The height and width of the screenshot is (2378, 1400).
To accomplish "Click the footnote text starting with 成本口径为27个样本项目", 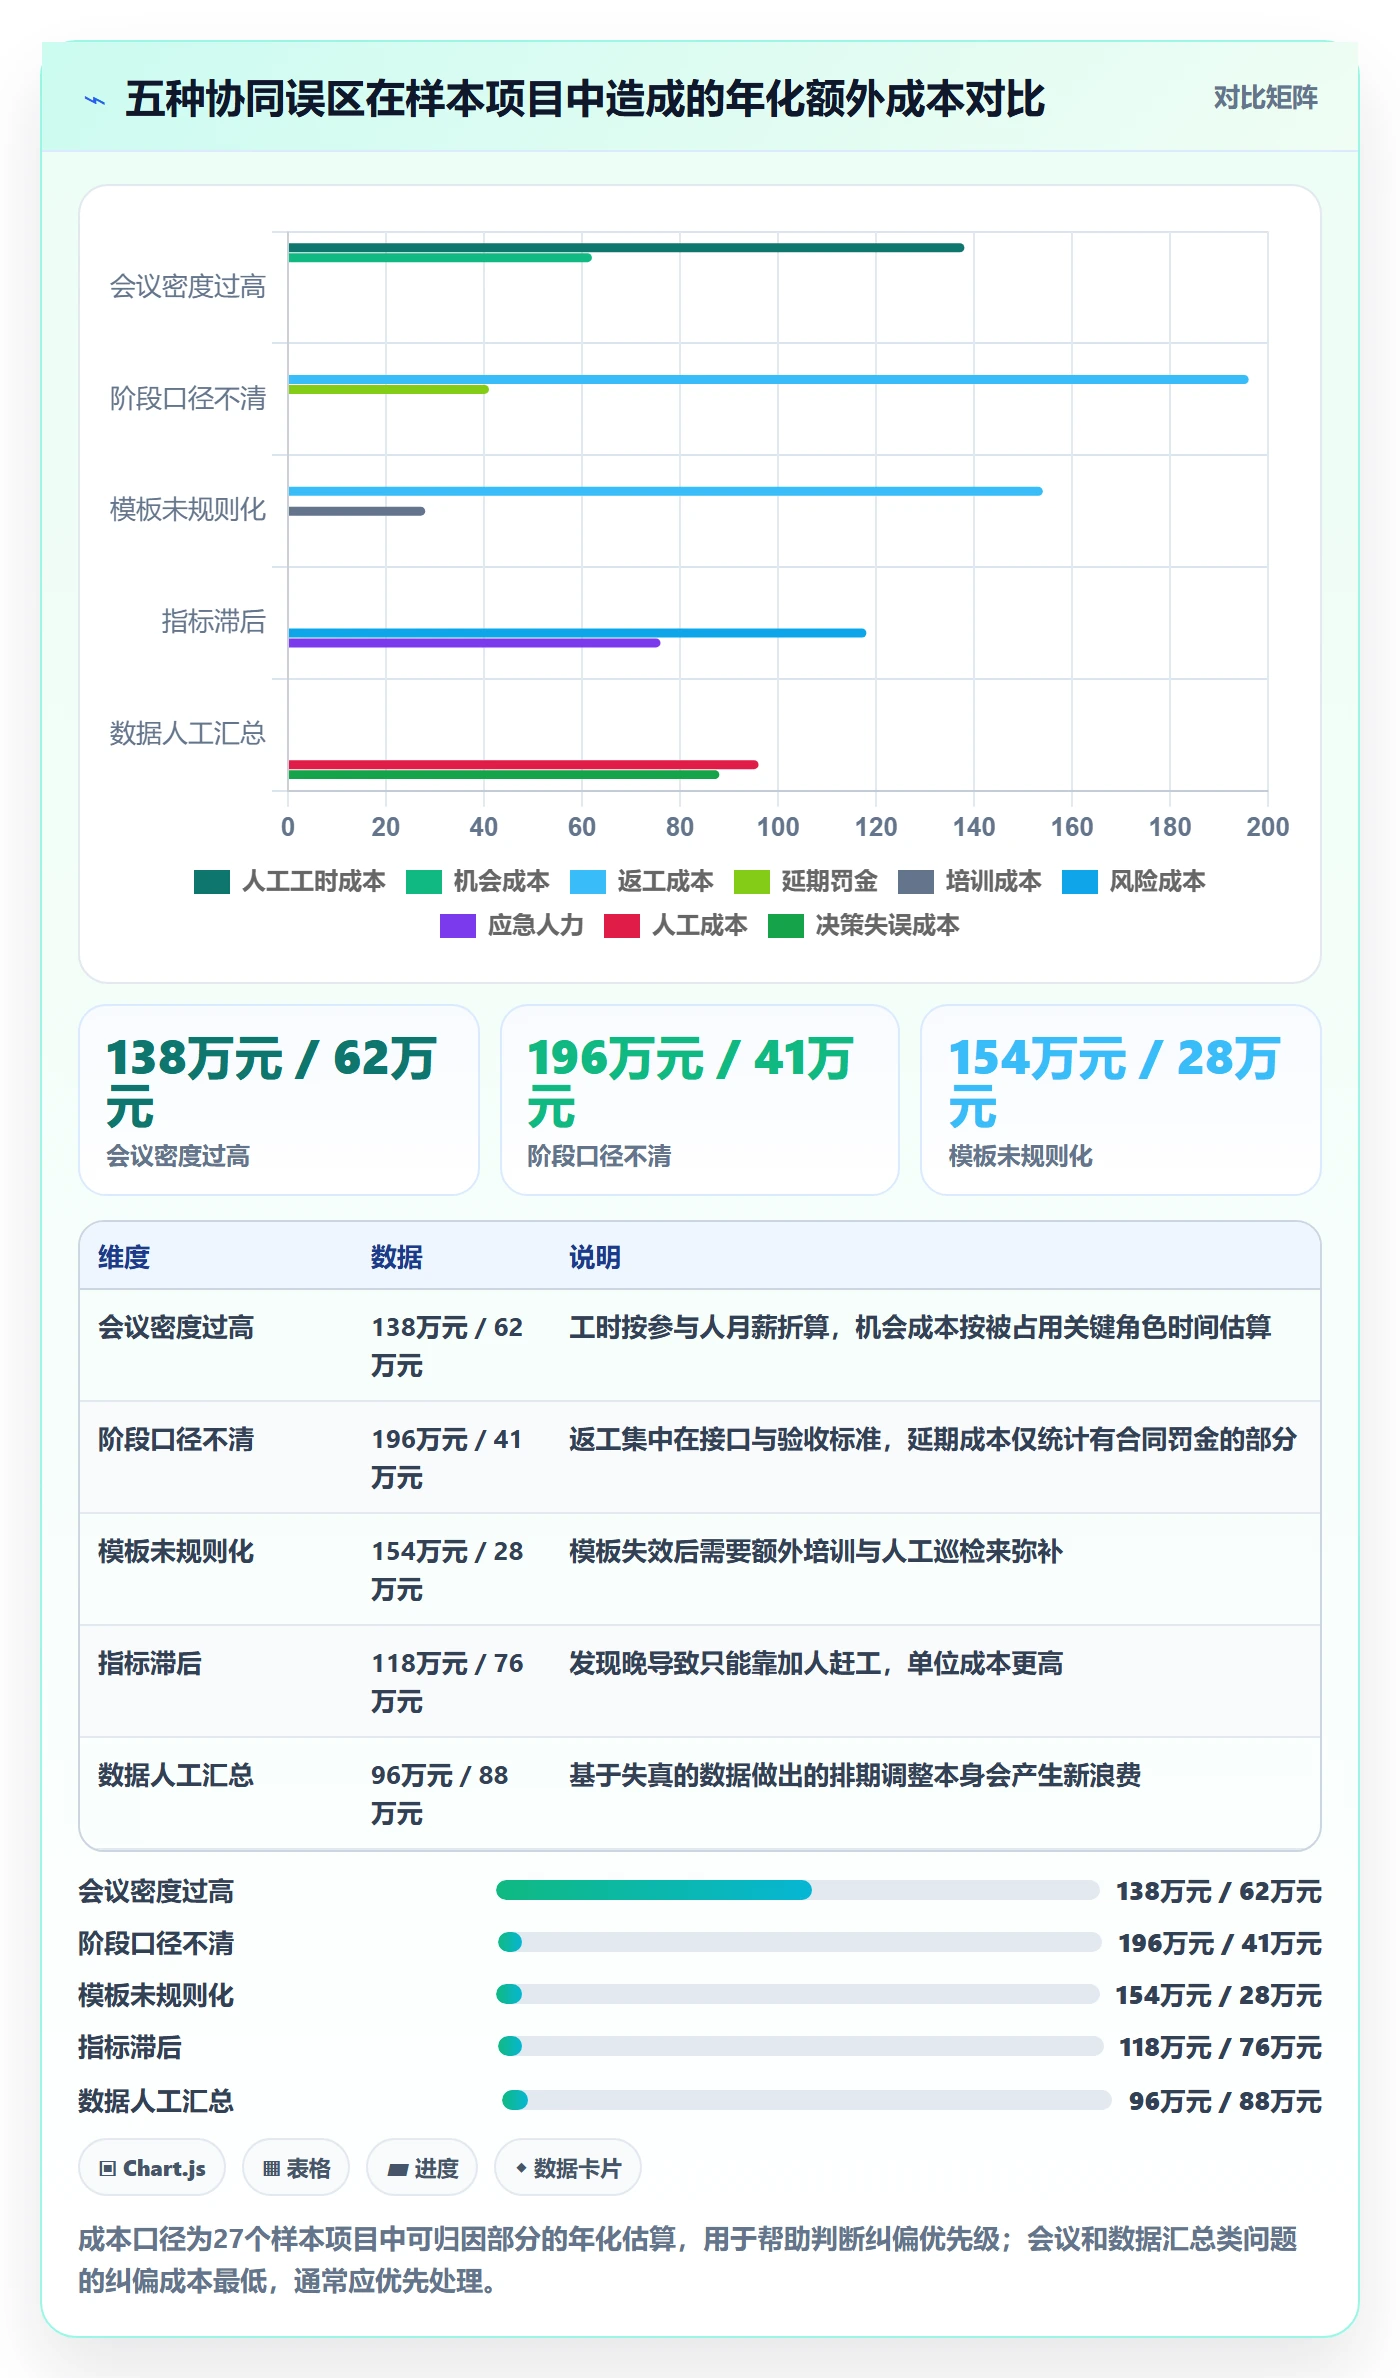I will pos(688,2260).
